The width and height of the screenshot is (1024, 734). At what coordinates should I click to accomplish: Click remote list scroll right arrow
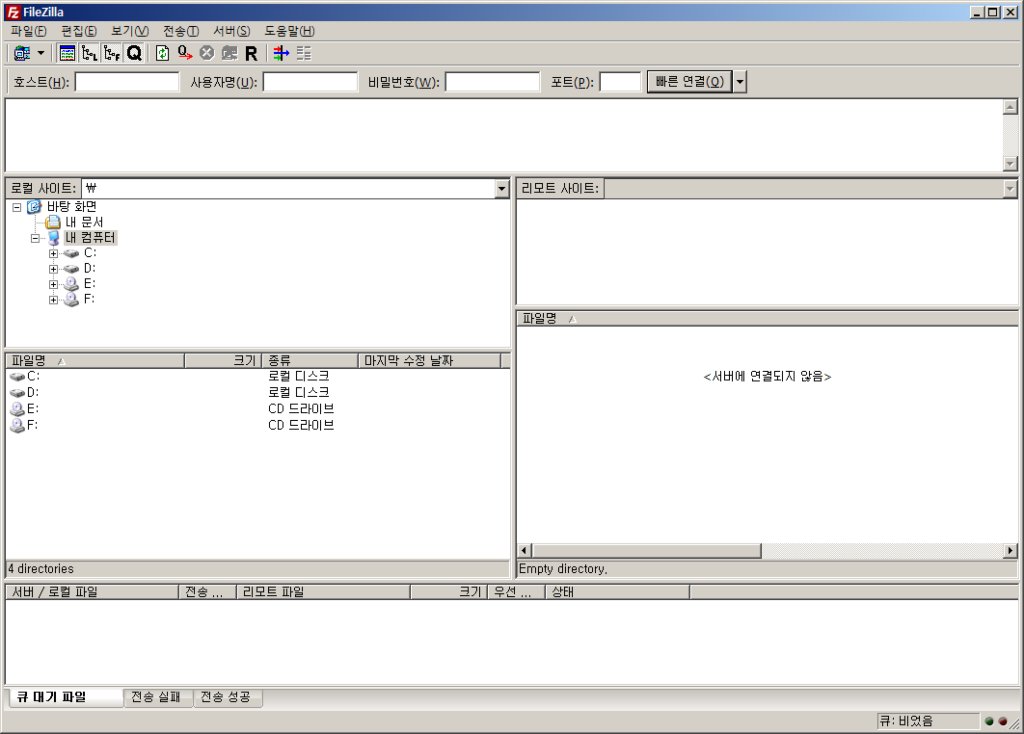coord(1010,550)
